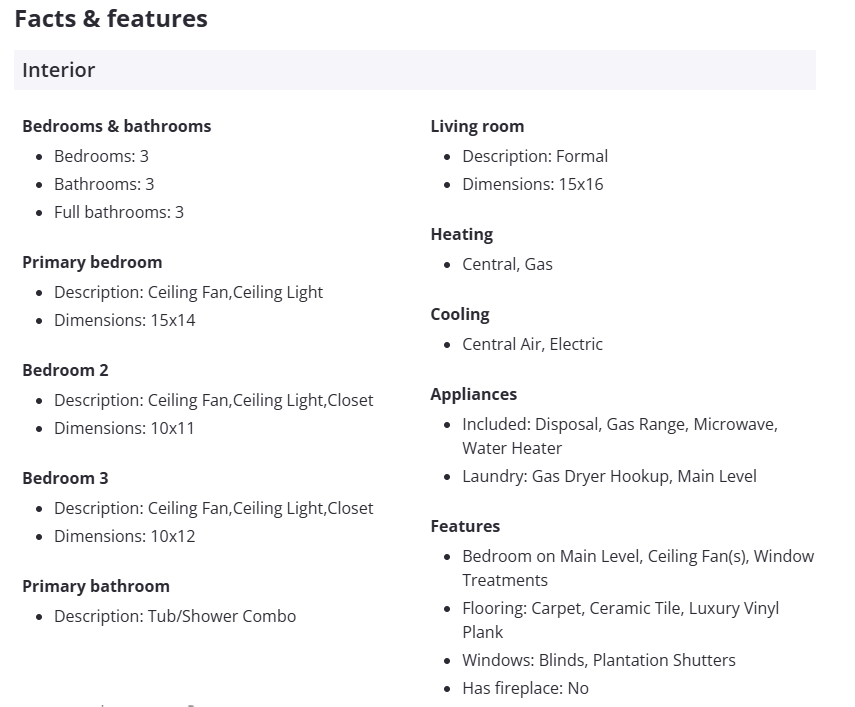This screenshot has width=855, height=707.
Task: Select Bedroom 2 Dimensions: 10x11 item
Action: pos(125,428)
